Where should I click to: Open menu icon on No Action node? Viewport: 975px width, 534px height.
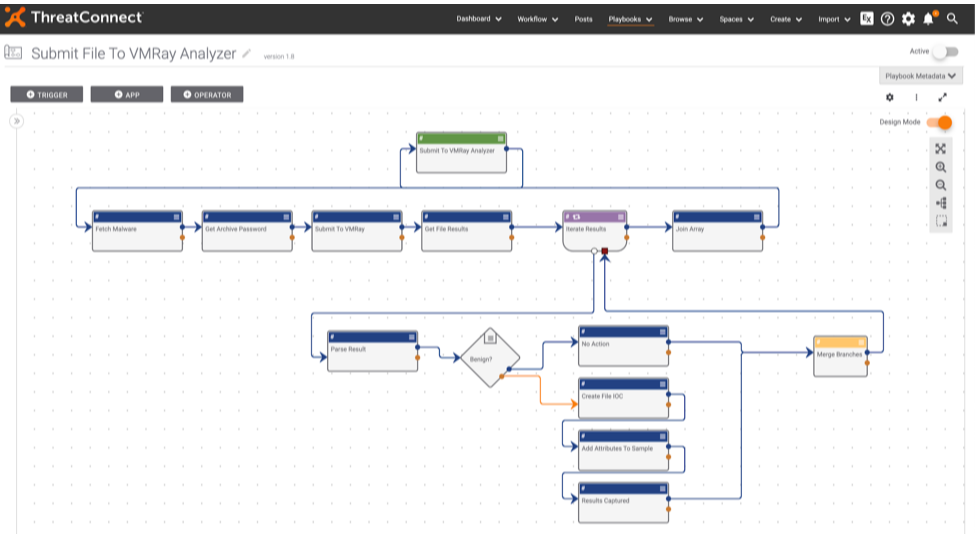click(663, 332)
